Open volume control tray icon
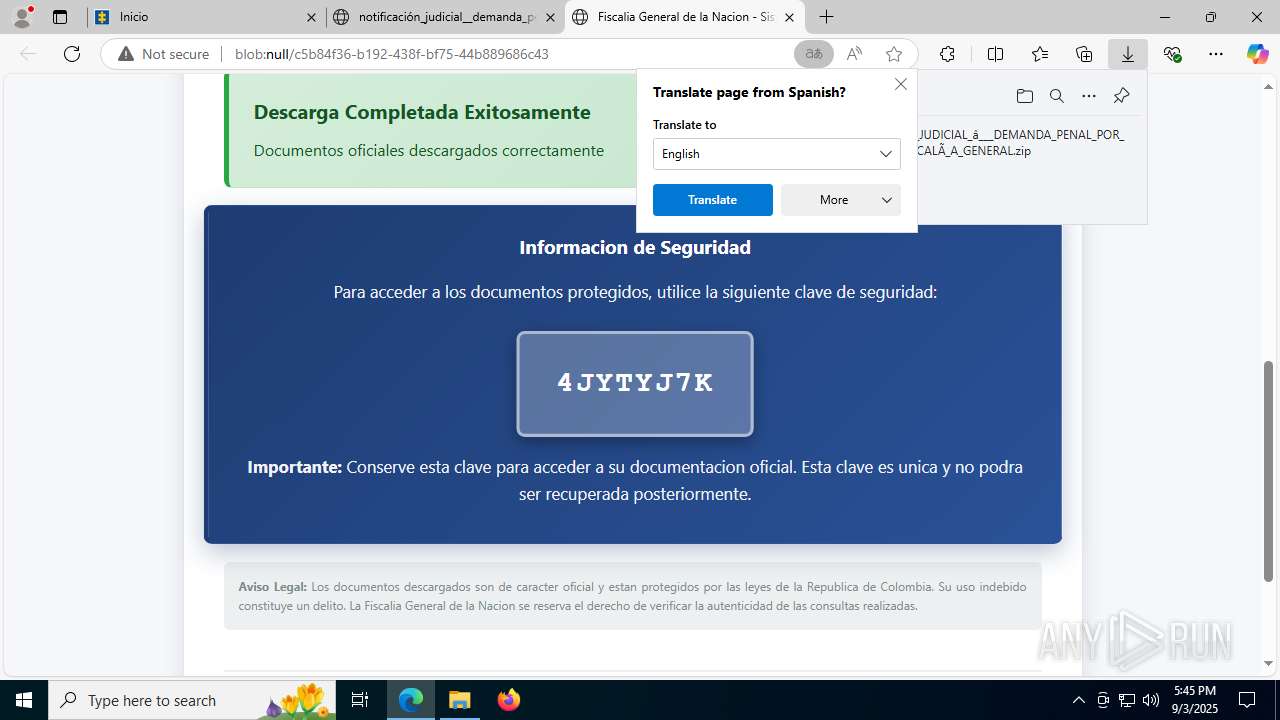The width and height of the screenshot is (1280, 720). click(x=1151, y=700)
